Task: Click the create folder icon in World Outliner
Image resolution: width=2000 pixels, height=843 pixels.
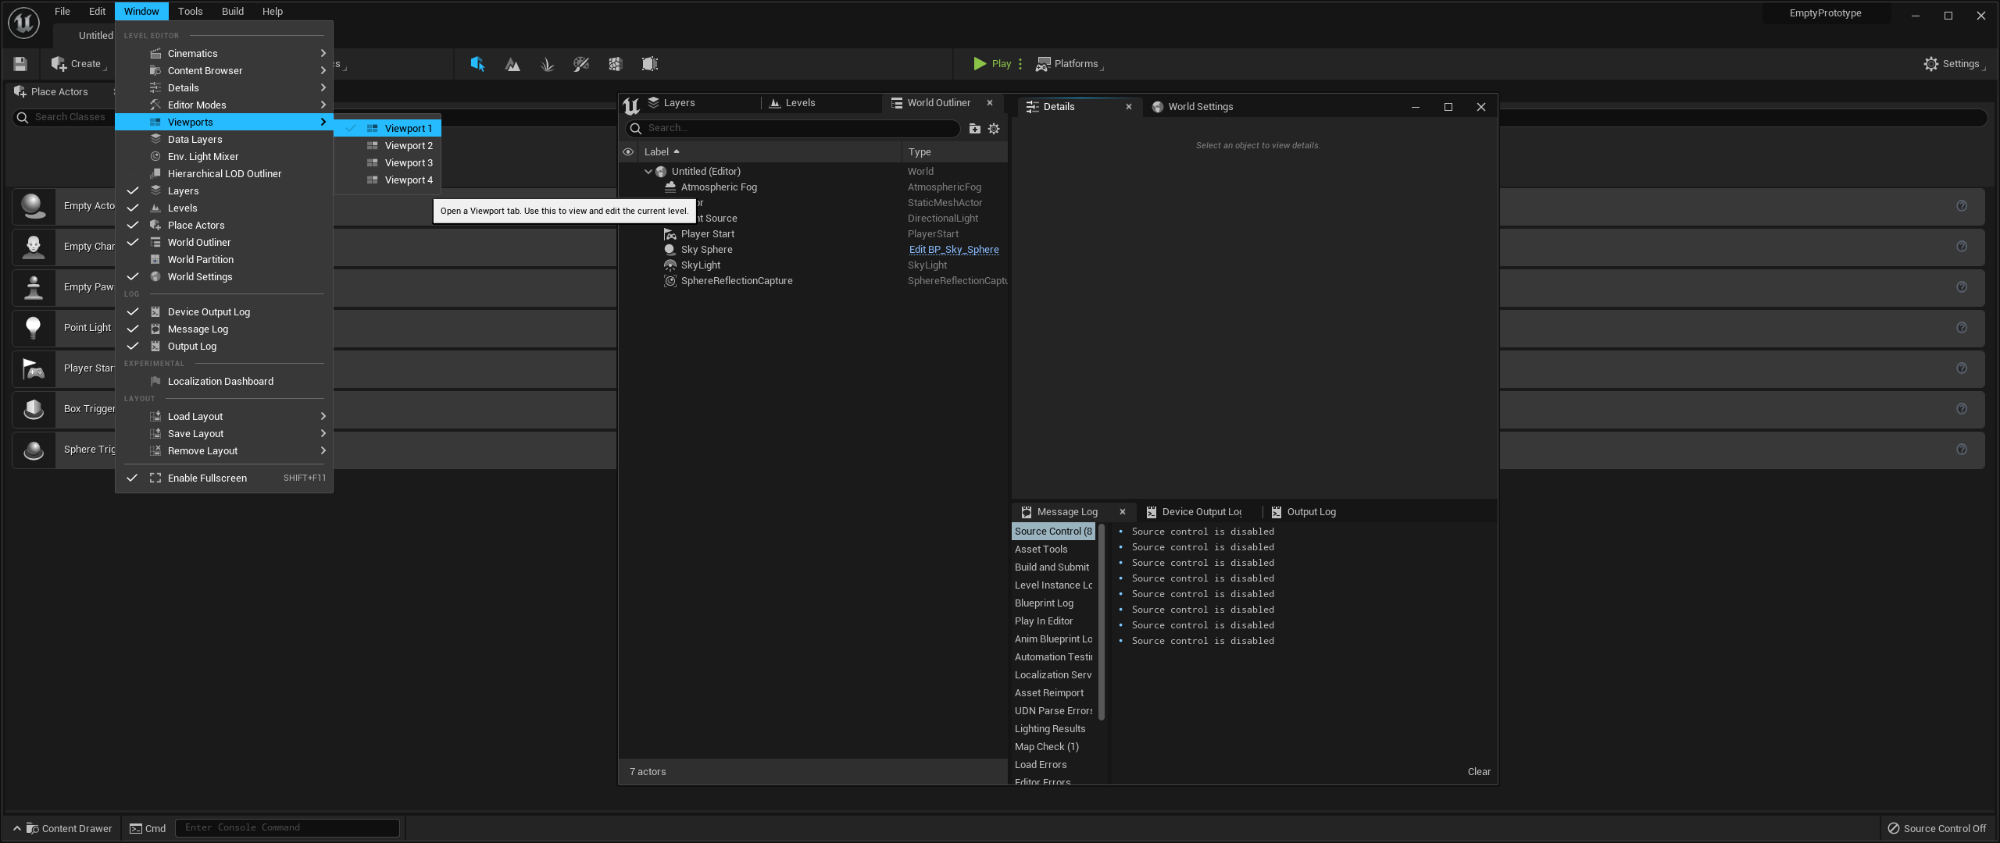Action: (975, 129)
